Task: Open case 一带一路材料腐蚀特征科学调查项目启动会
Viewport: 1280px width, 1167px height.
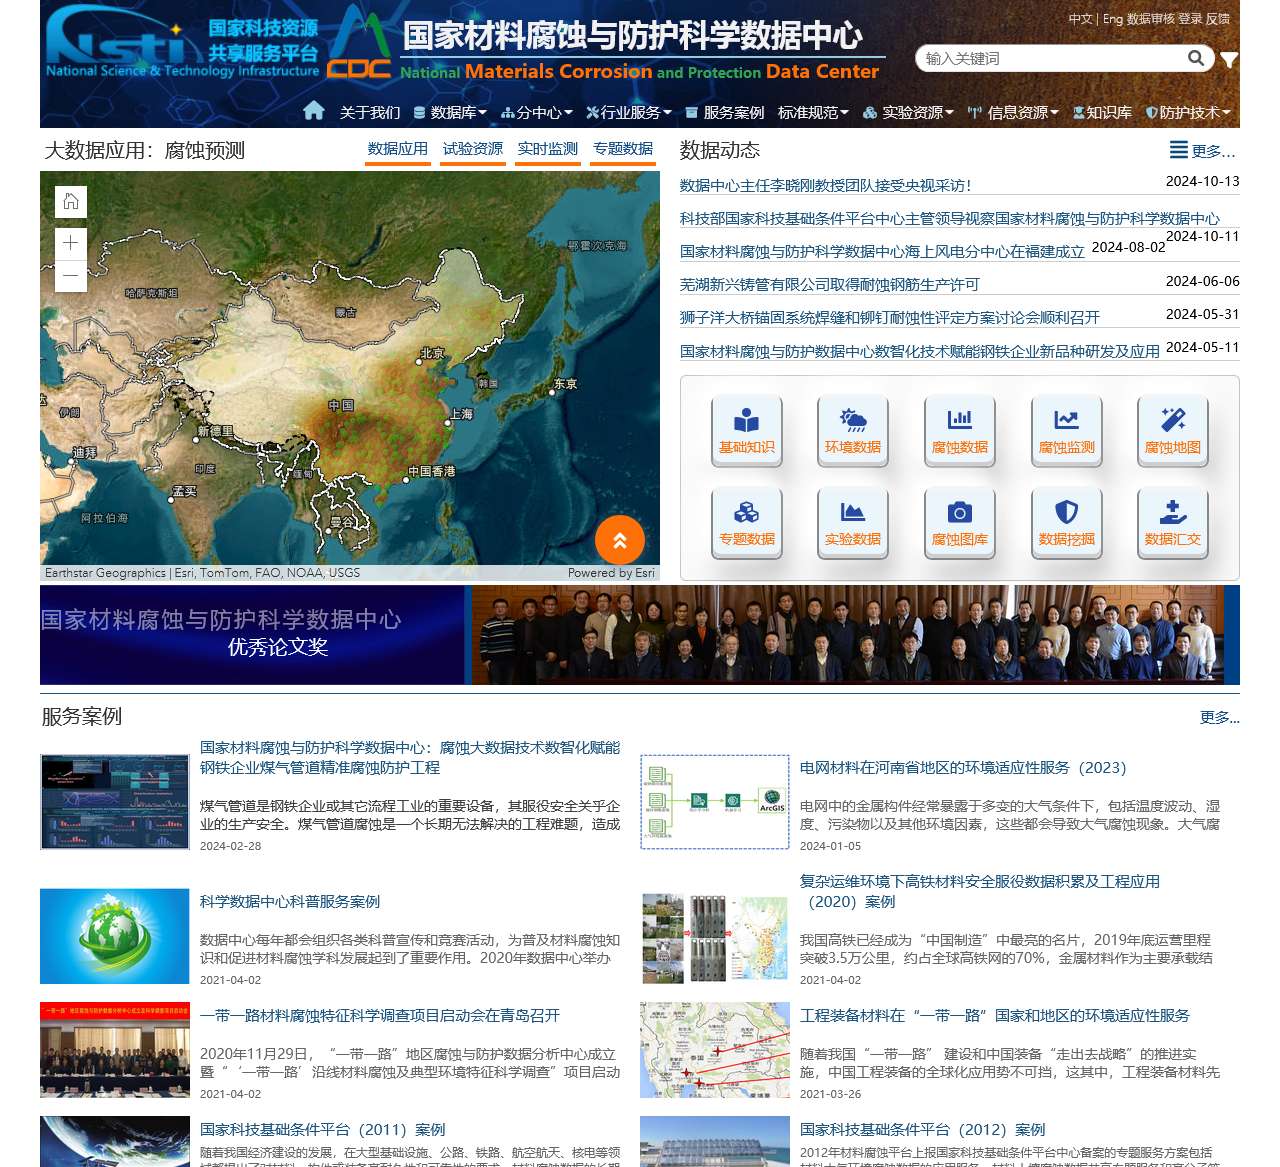Action: pos(380,1015)
